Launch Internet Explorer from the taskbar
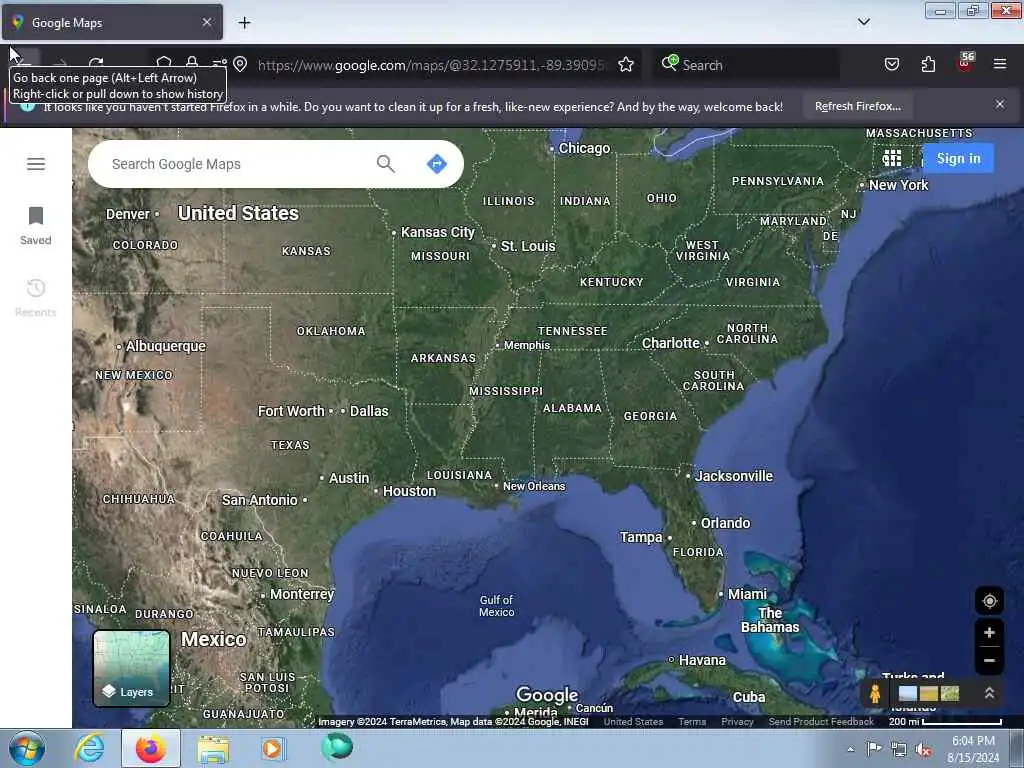 (x=89, y=748)
